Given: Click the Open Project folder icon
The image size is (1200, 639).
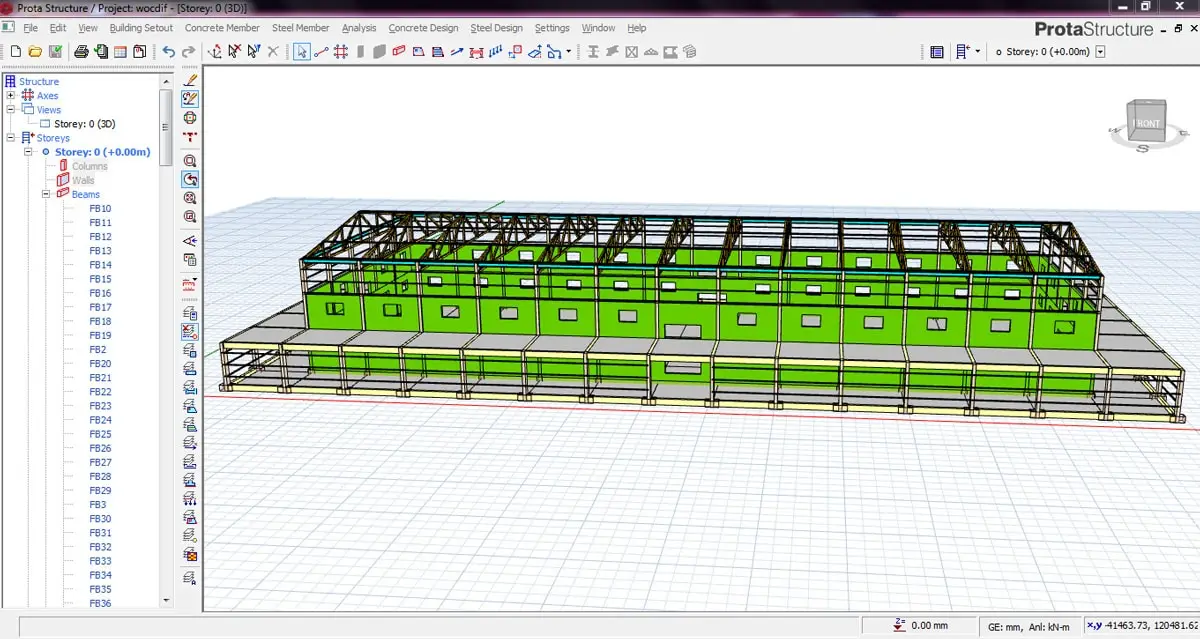Looking at the screenshot, I should 35,51.
